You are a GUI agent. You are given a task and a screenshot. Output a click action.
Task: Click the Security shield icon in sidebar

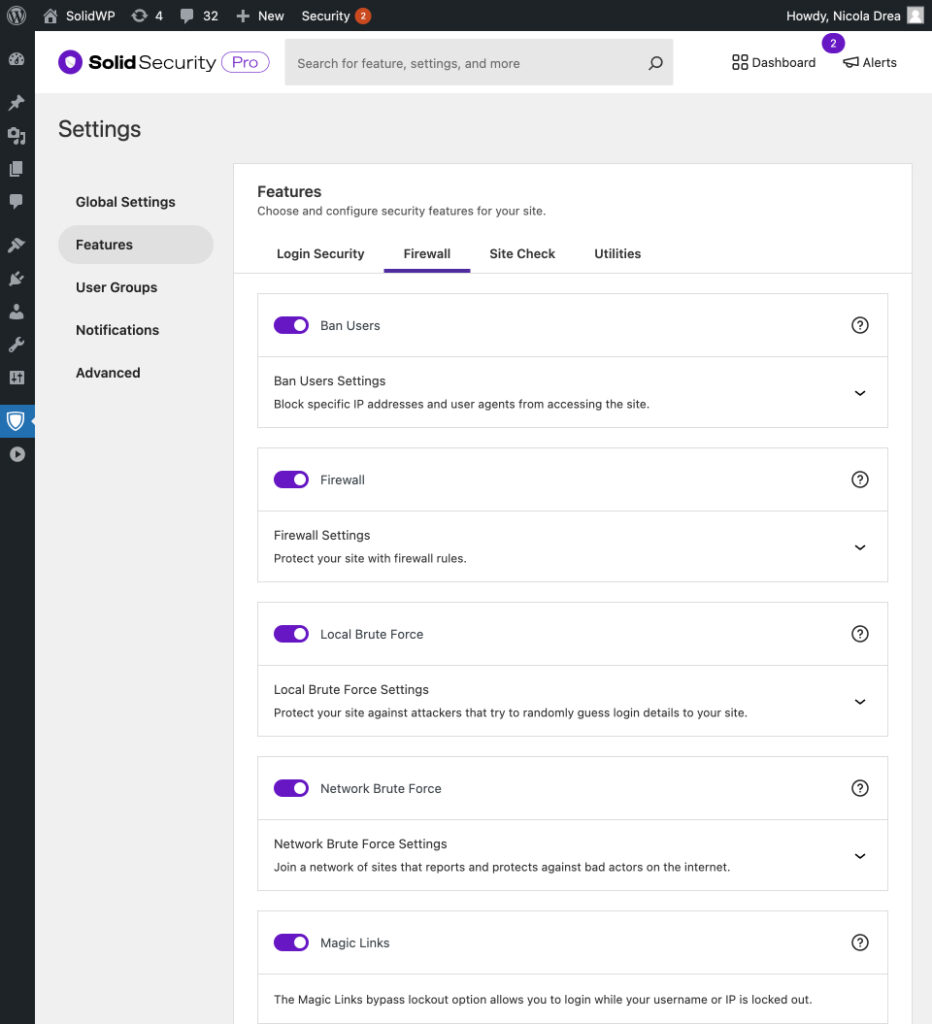(16, 421)
